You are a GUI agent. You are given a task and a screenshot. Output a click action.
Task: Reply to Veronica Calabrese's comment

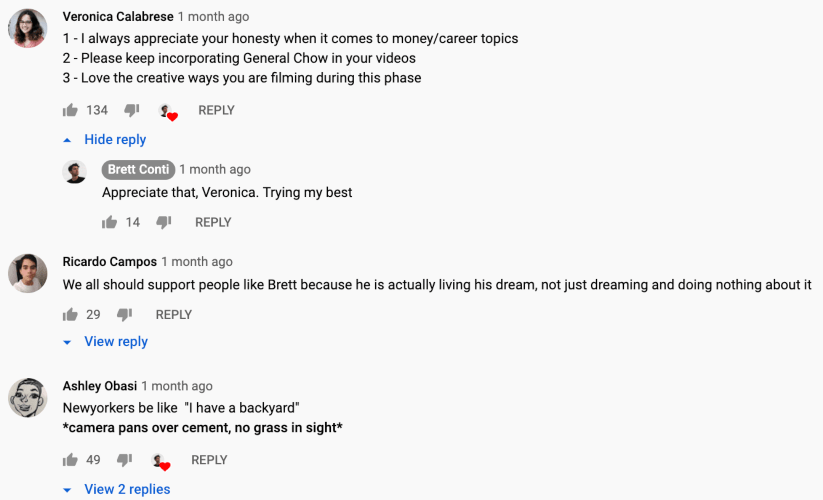click(x=216, y=110)
